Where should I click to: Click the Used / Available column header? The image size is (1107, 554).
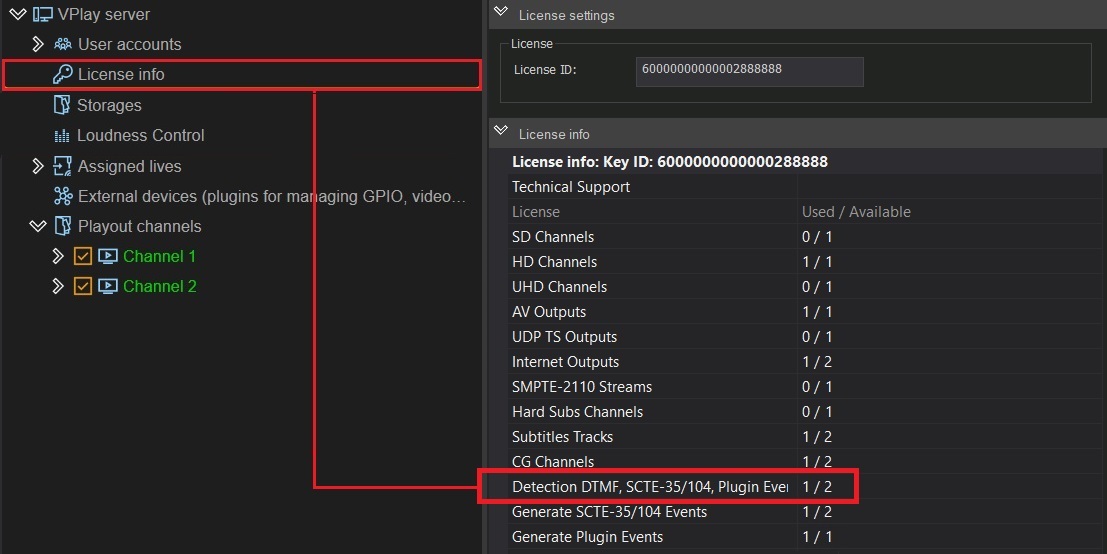pos(856,212)
